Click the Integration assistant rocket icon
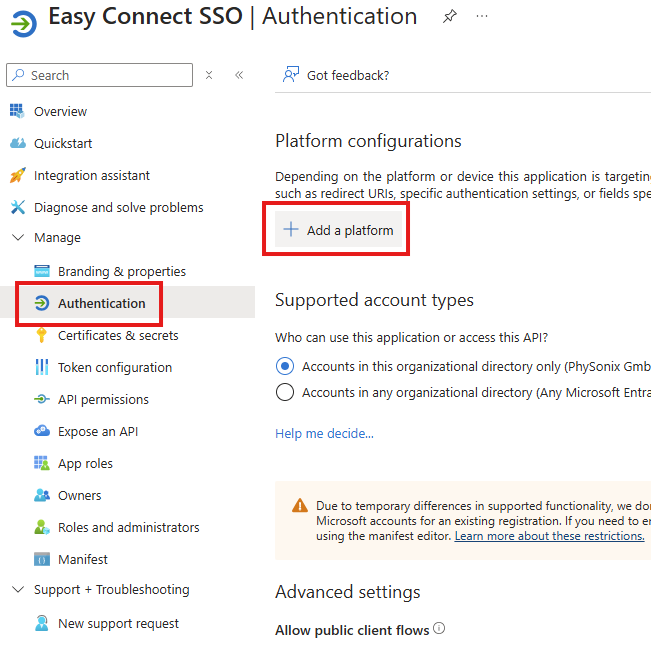Screen dimensions: 651x645 [x=17, y=175]
